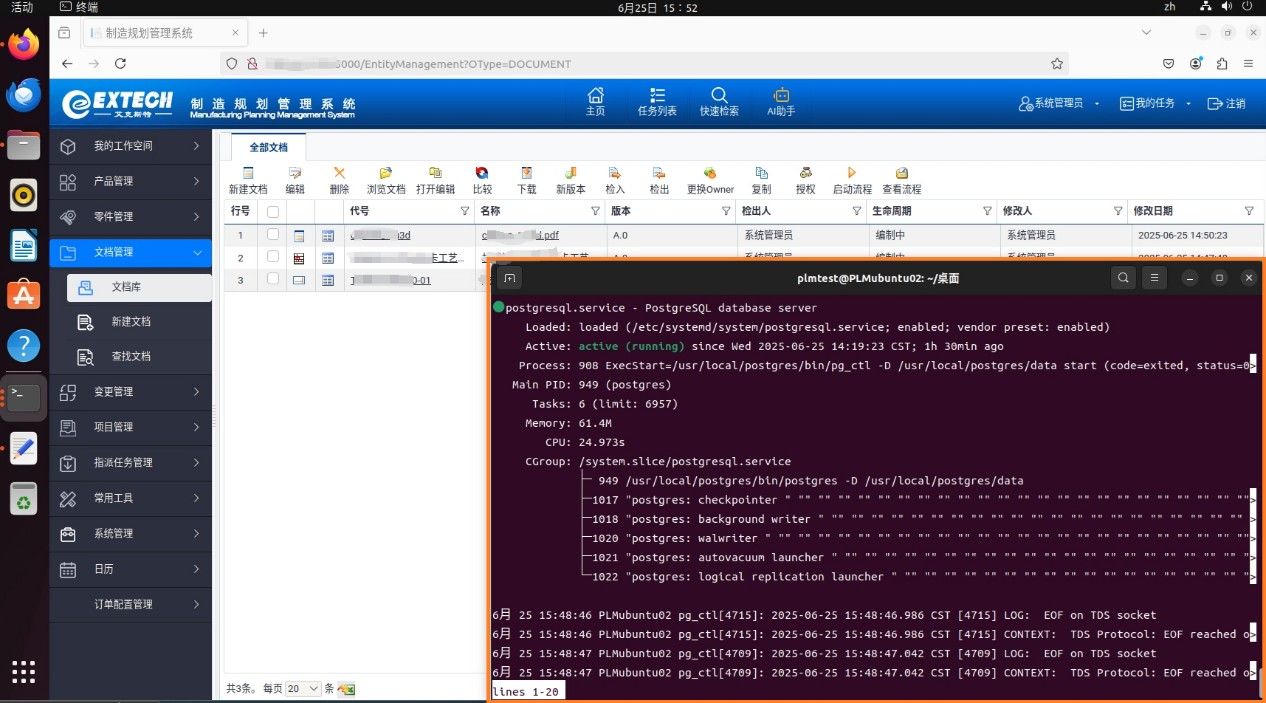Click the 删除 delete icon in toolbar
The width and height of the screenshot is (1266, 703).
coord(339,174)
